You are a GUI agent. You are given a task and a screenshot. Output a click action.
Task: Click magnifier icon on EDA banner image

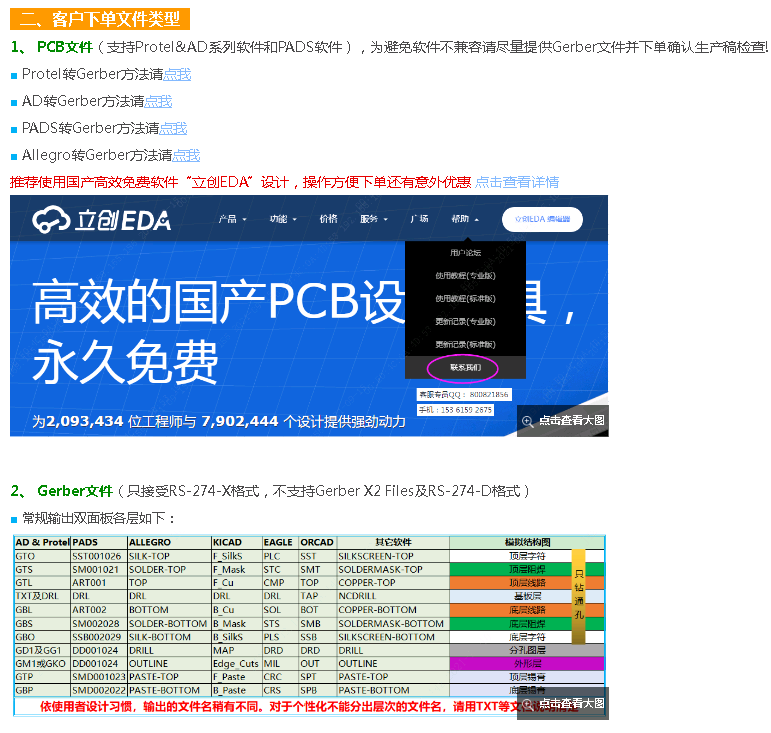click(527, 421)
